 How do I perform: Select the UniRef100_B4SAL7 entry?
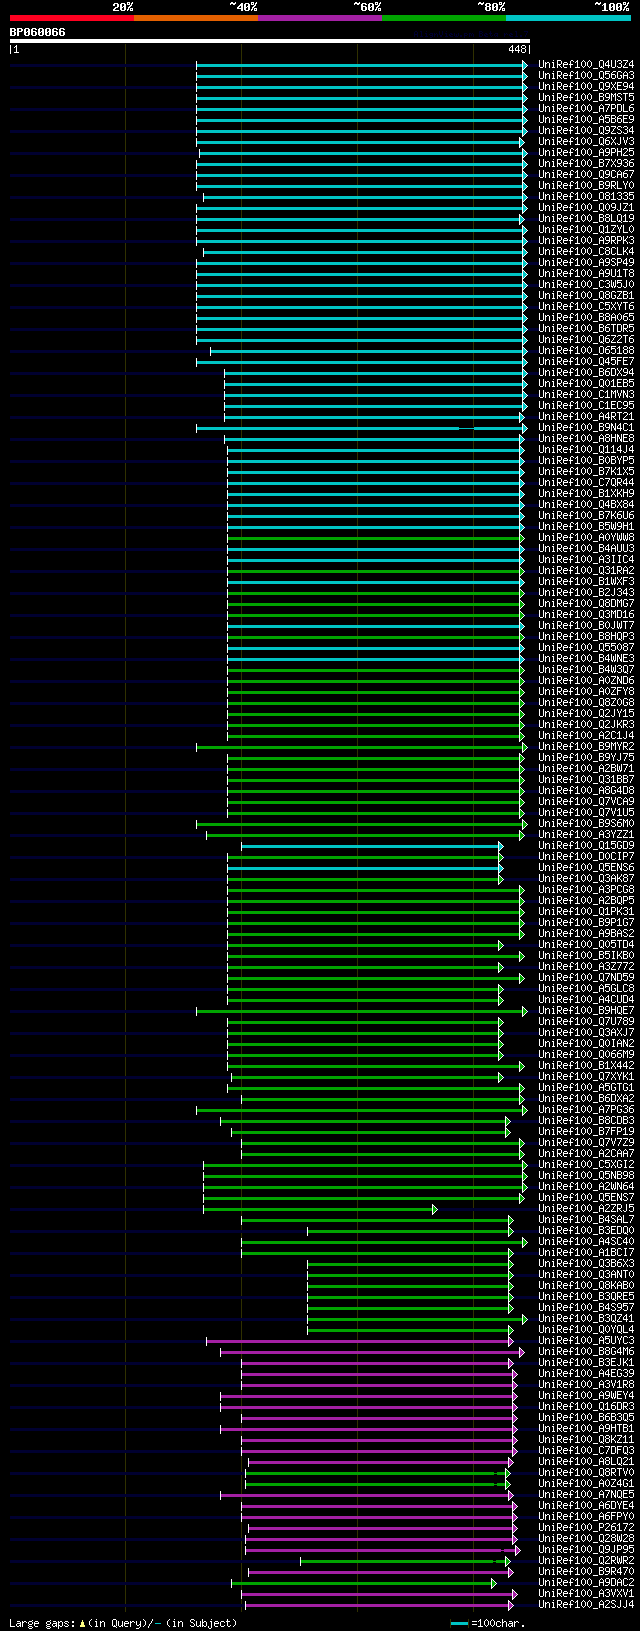tap(586, 1219)
